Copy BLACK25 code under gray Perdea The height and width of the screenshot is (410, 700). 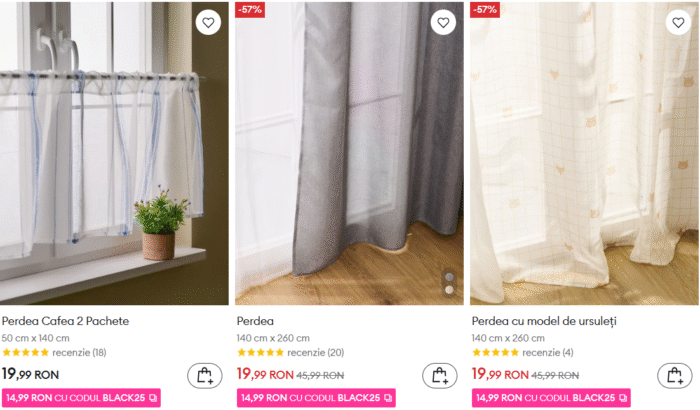tap(388, 398)
